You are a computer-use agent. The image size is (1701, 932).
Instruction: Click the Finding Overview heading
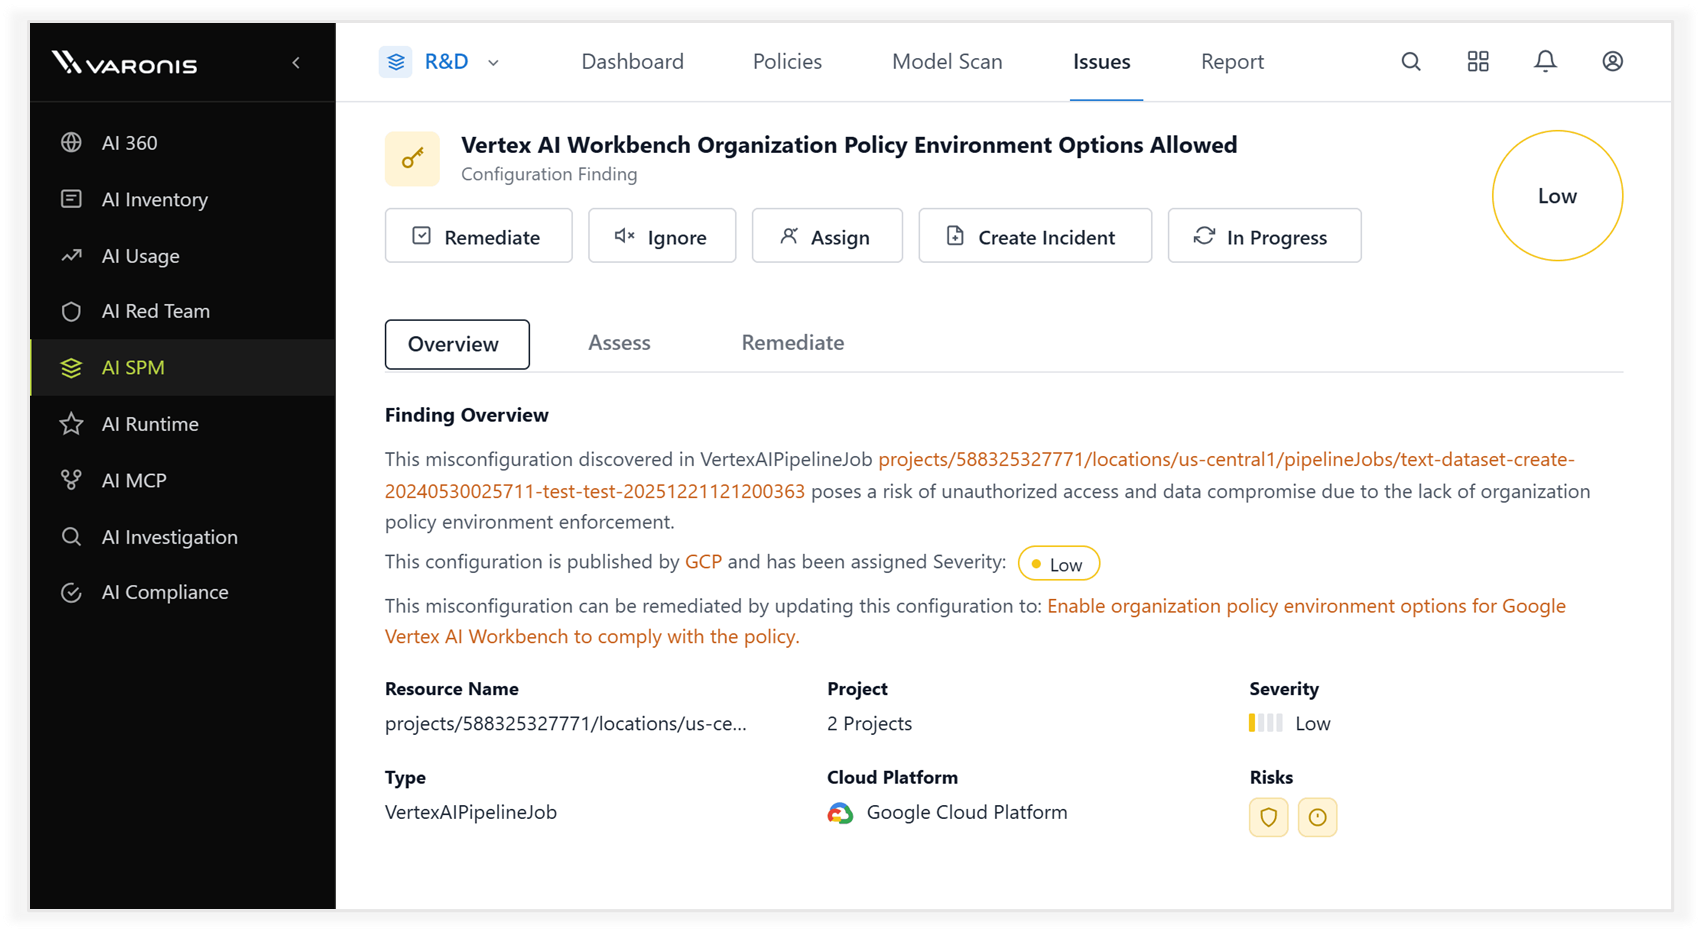[x=466, y=415]
